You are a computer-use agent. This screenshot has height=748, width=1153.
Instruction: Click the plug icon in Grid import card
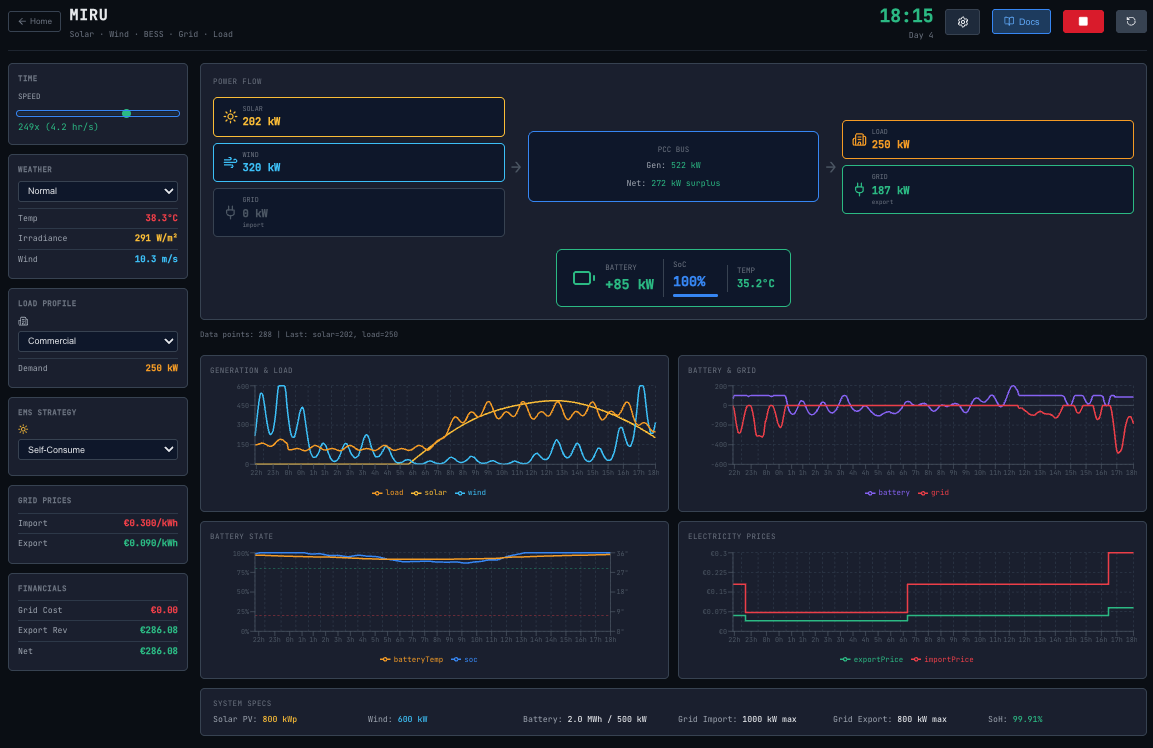tap(230, 212)
